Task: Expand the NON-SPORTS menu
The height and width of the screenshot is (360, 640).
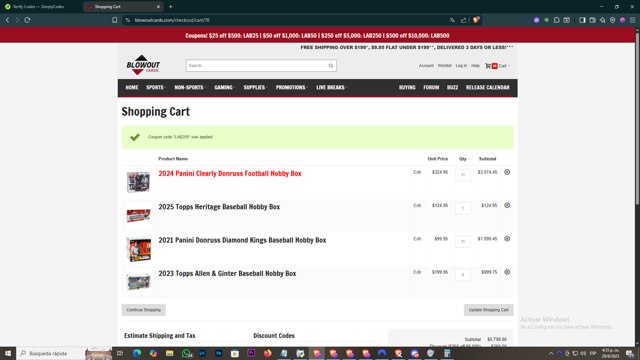Action: coord(190,87)
